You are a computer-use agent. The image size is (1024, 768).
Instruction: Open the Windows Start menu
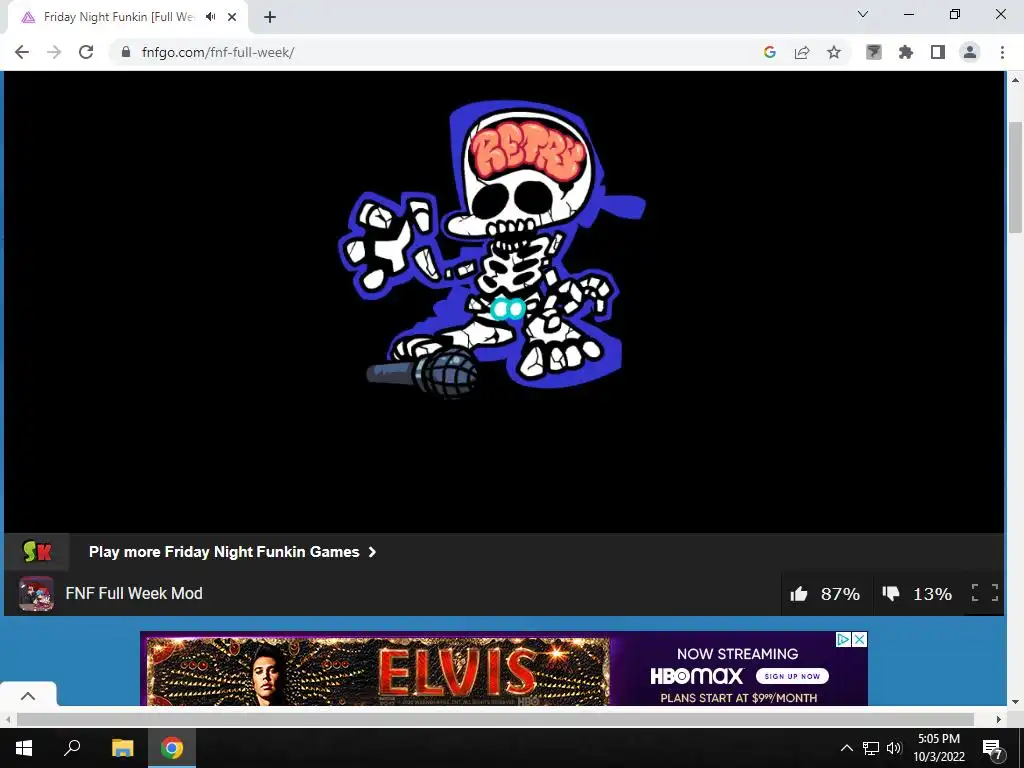pos(24,748)
